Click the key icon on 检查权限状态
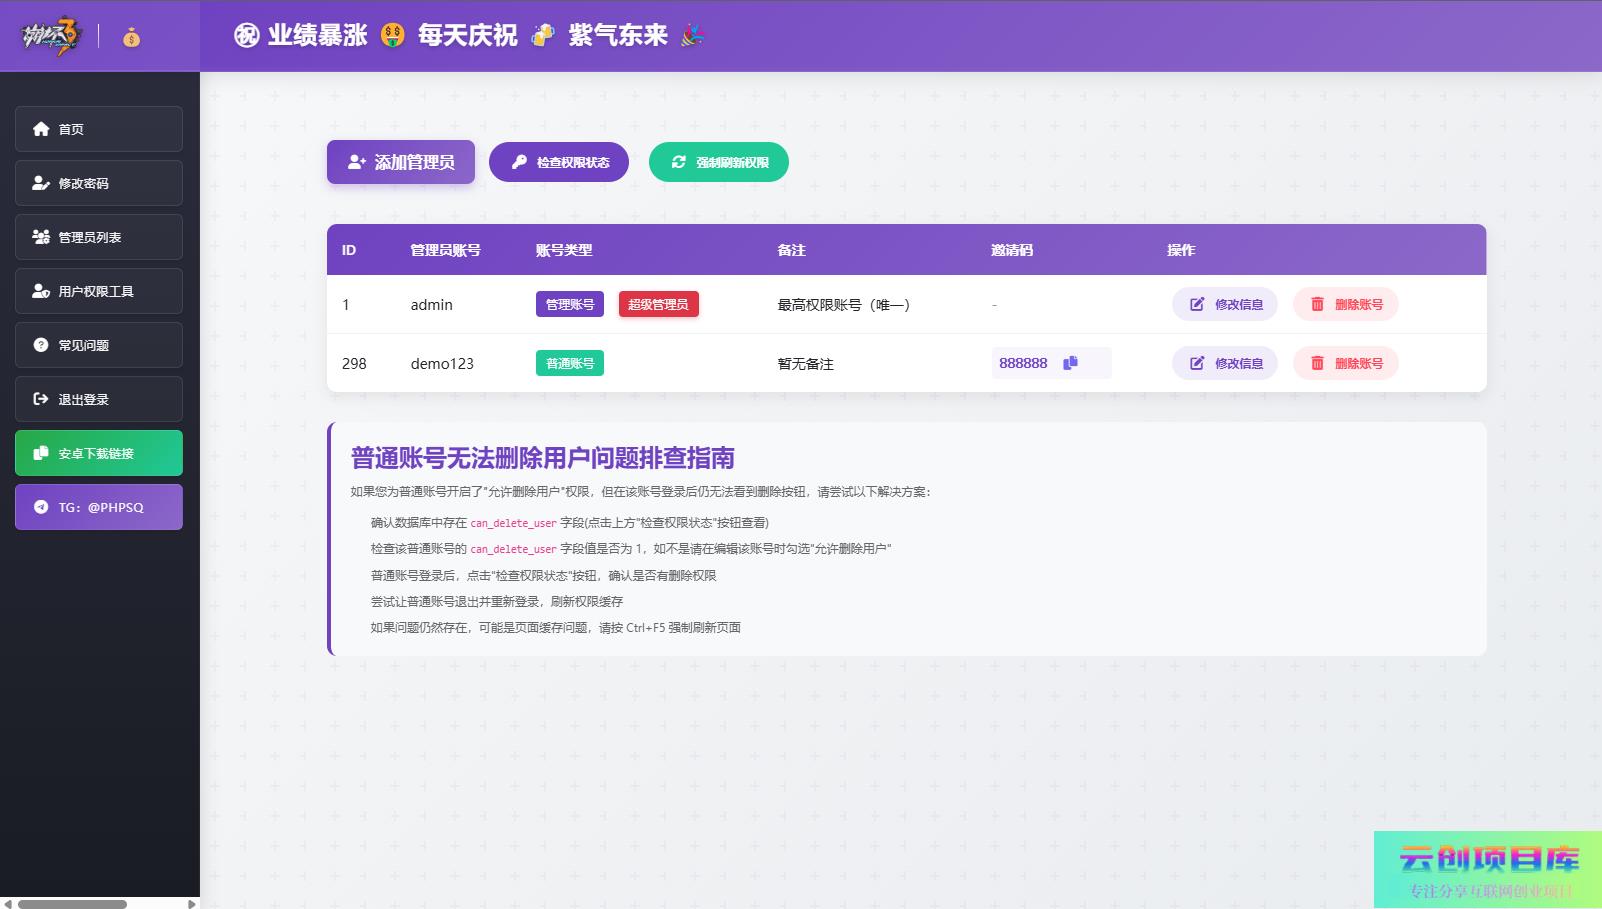 (519, 162)
